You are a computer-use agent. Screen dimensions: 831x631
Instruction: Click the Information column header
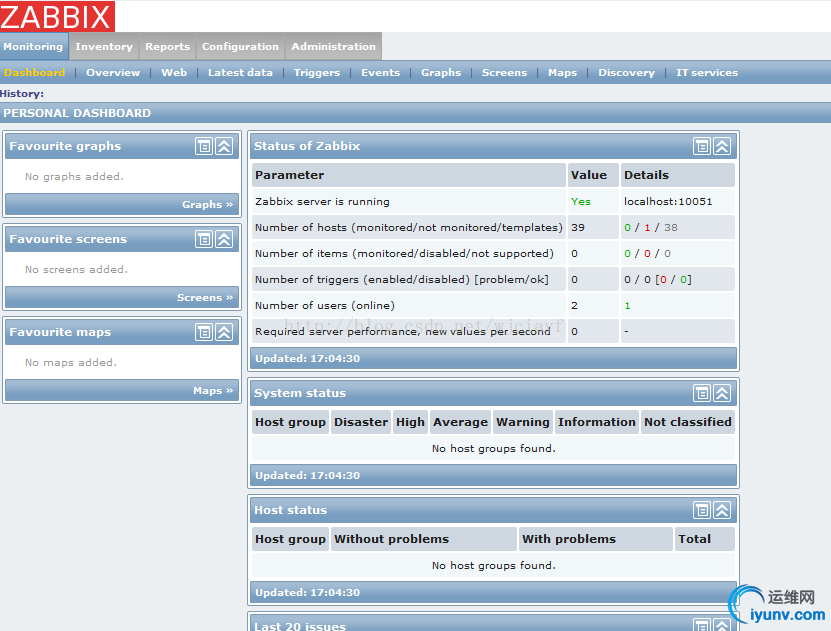(x=597, y=422)
